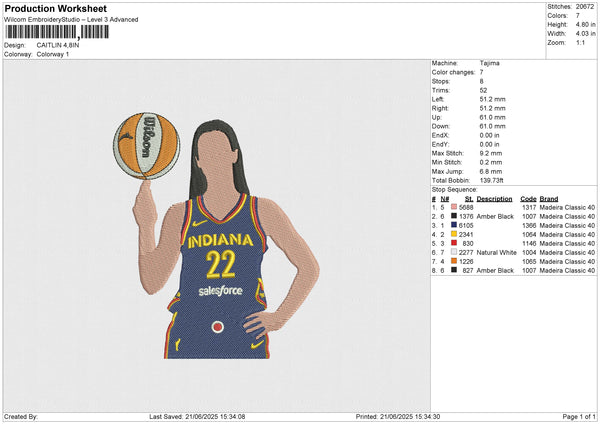
Task: Select the INDIANA text on the jersey
Action: (219, 240)
